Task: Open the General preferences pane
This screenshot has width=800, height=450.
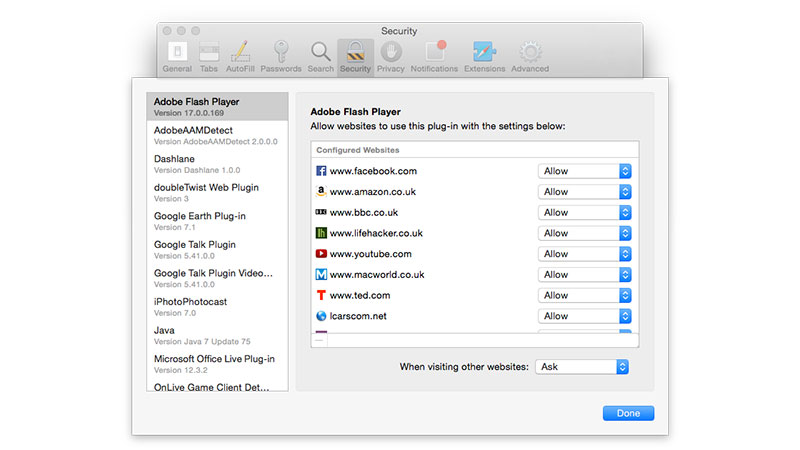Action: [177, 57]
